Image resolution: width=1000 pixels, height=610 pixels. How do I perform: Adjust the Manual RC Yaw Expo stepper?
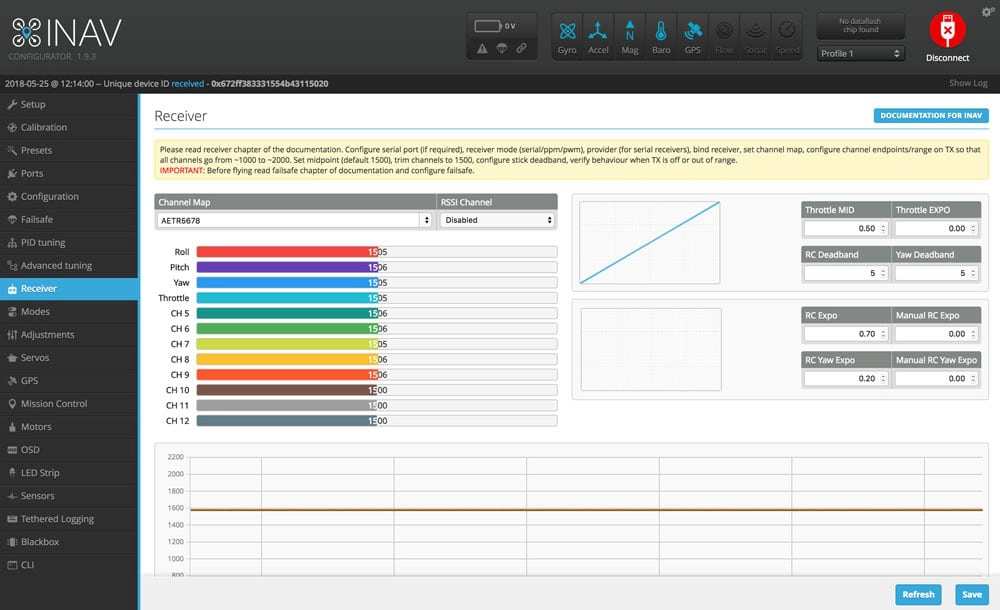coord(973,378)
